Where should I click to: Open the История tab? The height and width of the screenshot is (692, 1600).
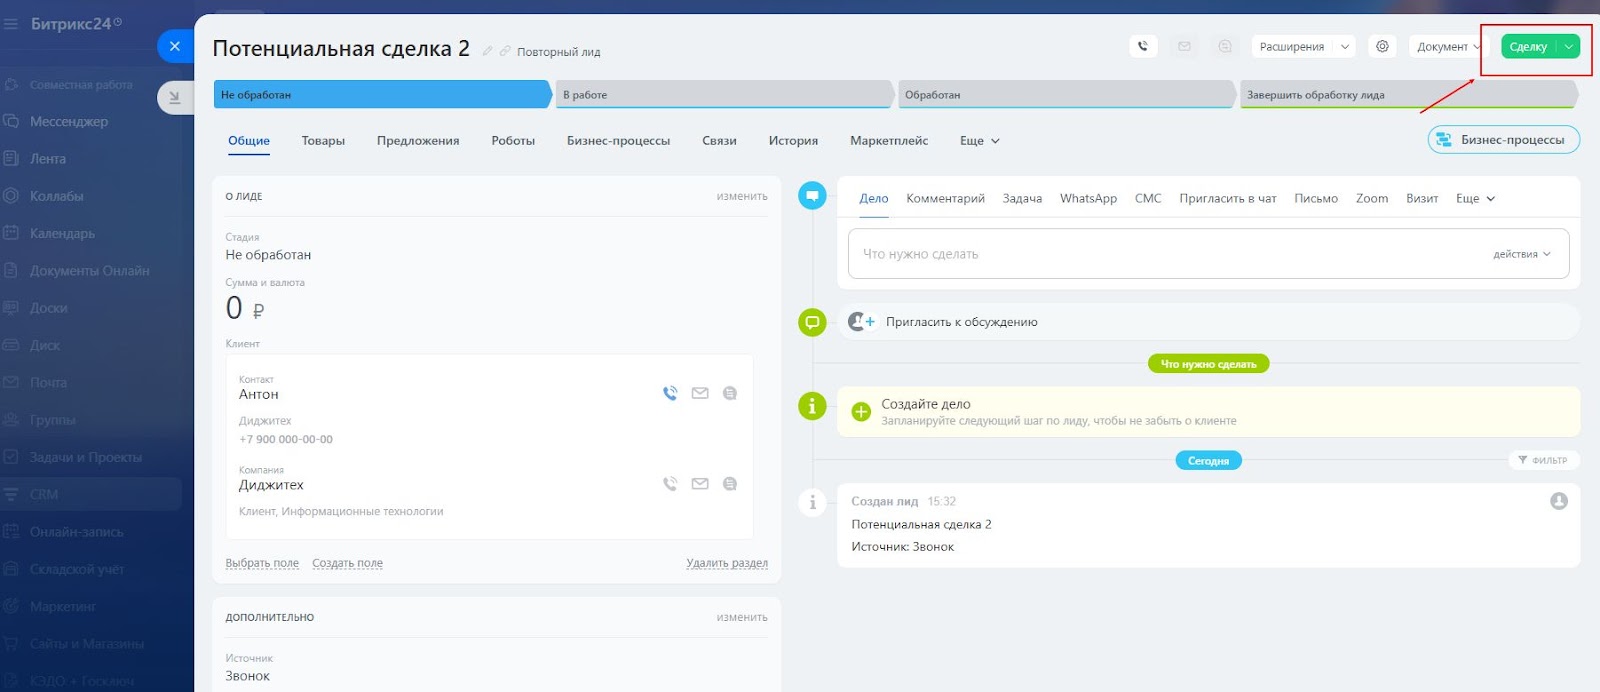pos(793,141)
